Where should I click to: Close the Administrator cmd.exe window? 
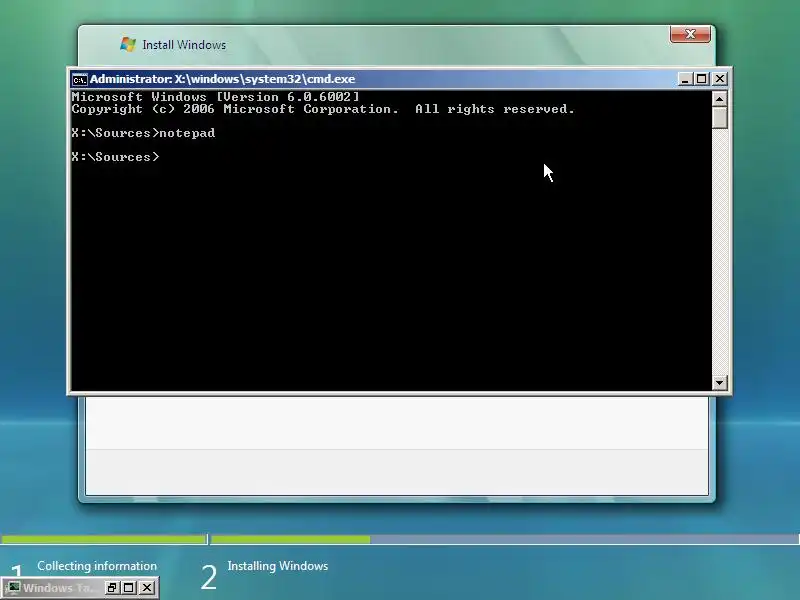tap(719, 79)
